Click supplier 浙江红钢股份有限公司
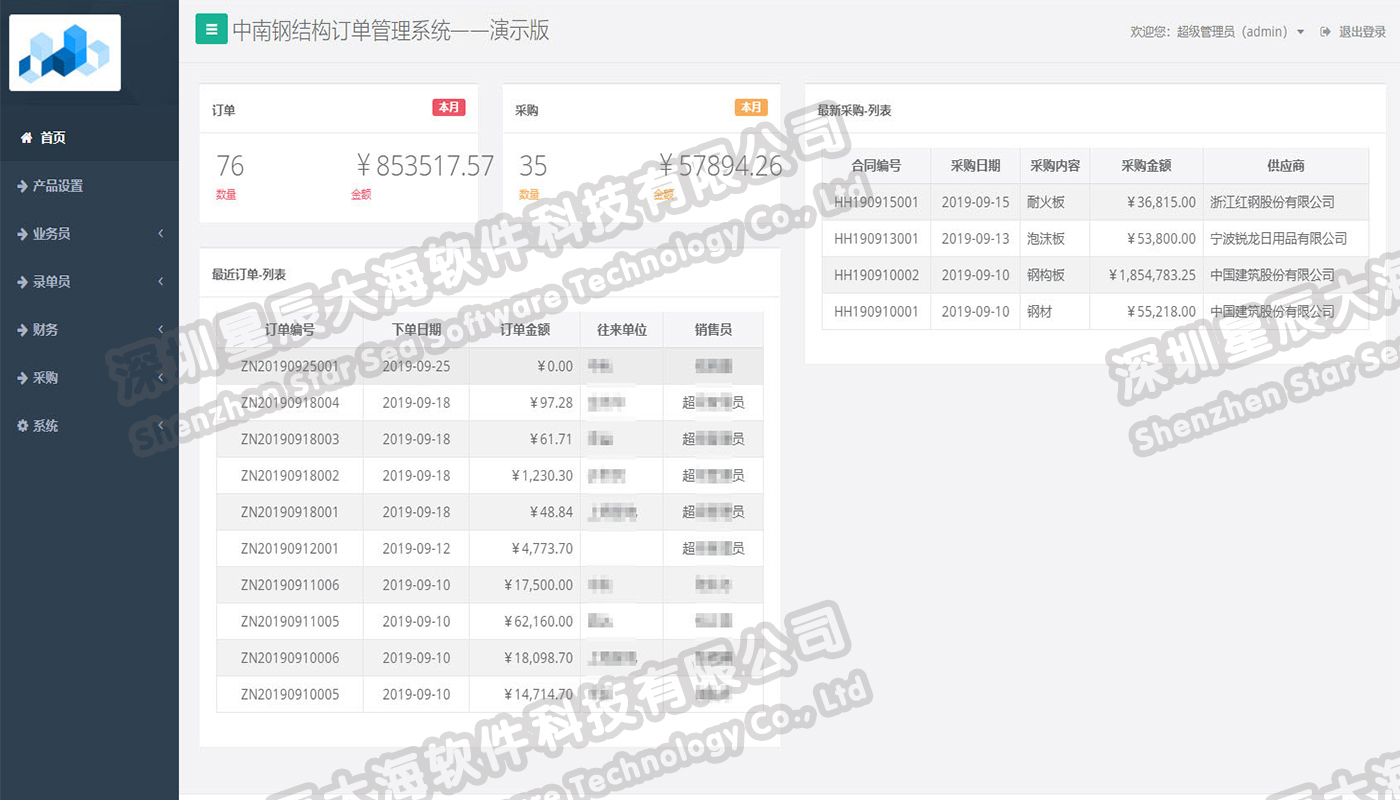Viewport: 1400px width, 800px height. pyautogui.click(x=1272, y=202)
